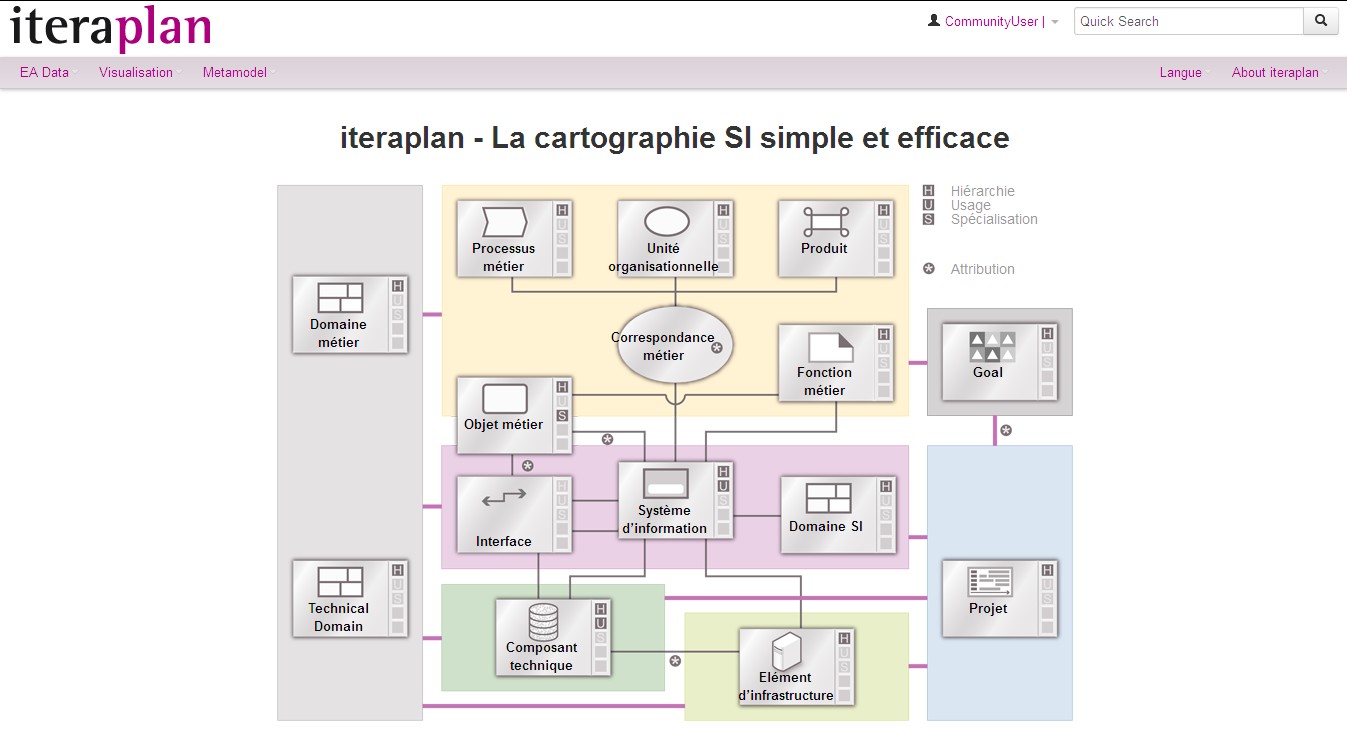Click H marker on Projet tile
The height and width of the screenshot is (737, 1347).
point(1048,570)
